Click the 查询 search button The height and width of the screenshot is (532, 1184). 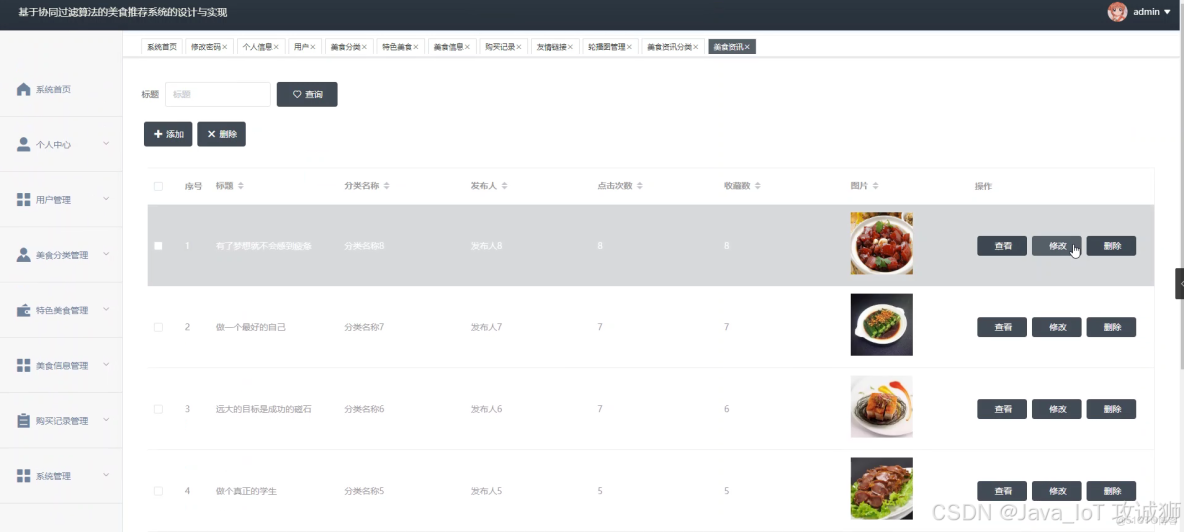pos(307,94)
